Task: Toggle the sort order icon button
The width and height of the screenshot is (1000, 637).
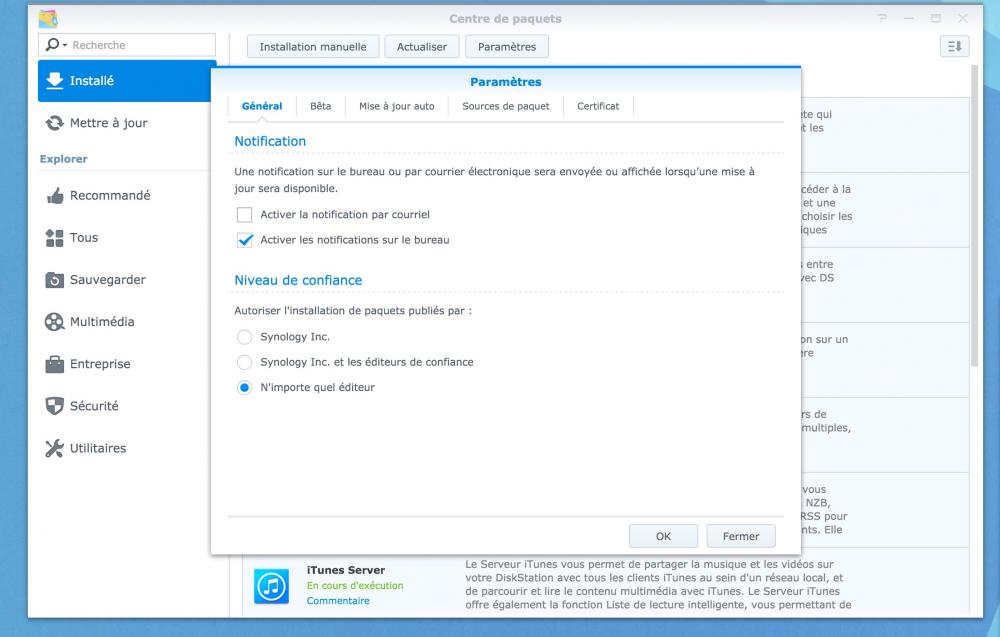Action: point(954,47)
